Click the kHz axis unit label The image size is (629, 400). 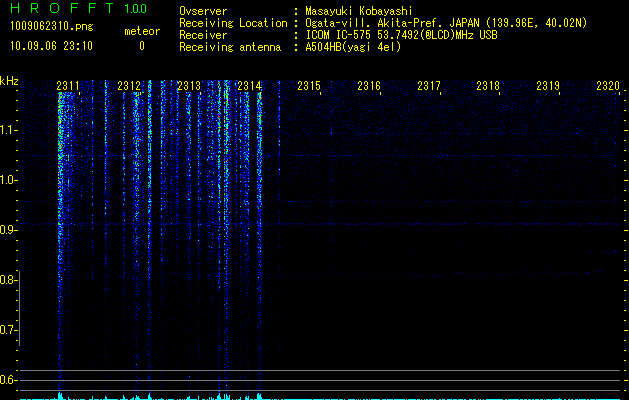[x=9, y=81]
